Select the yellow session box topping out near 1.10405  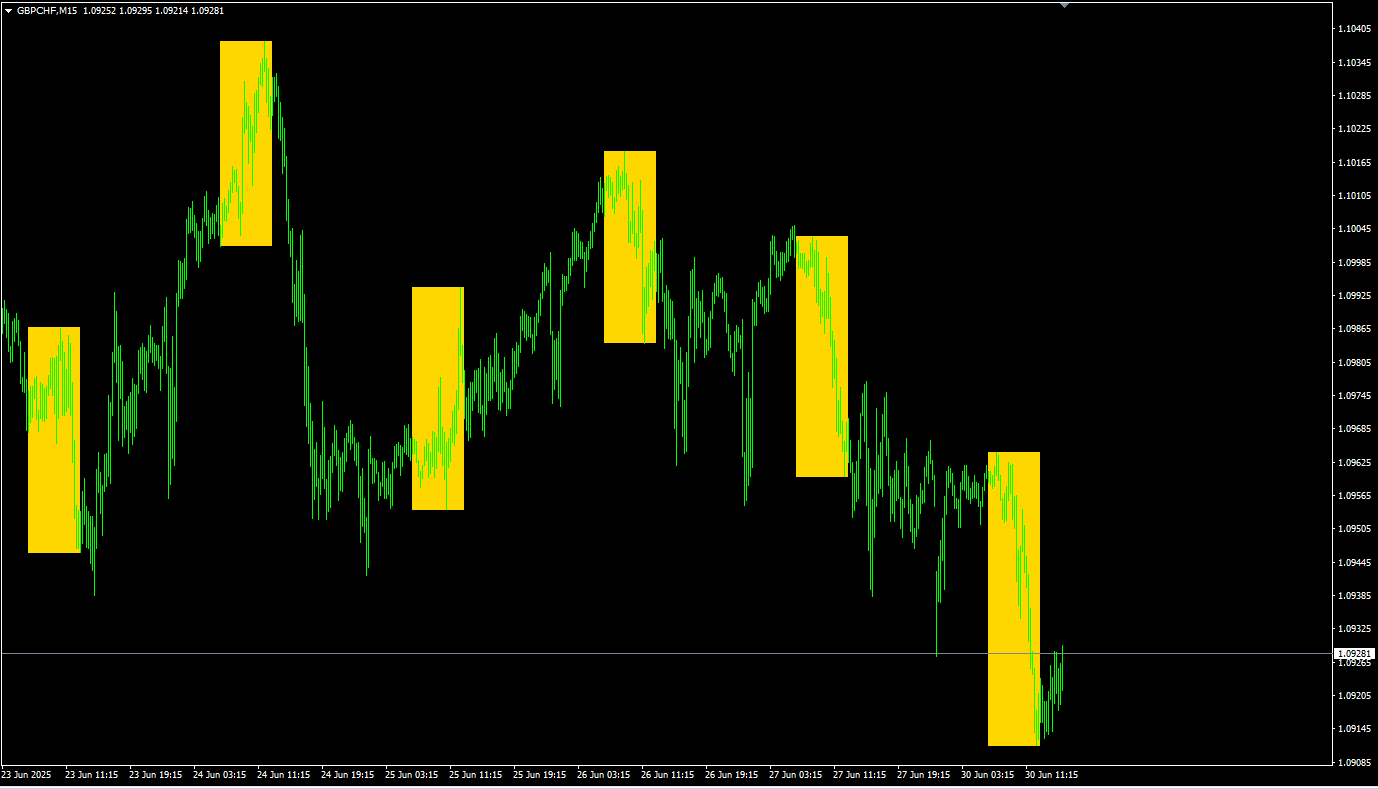[x=246, y=143]
